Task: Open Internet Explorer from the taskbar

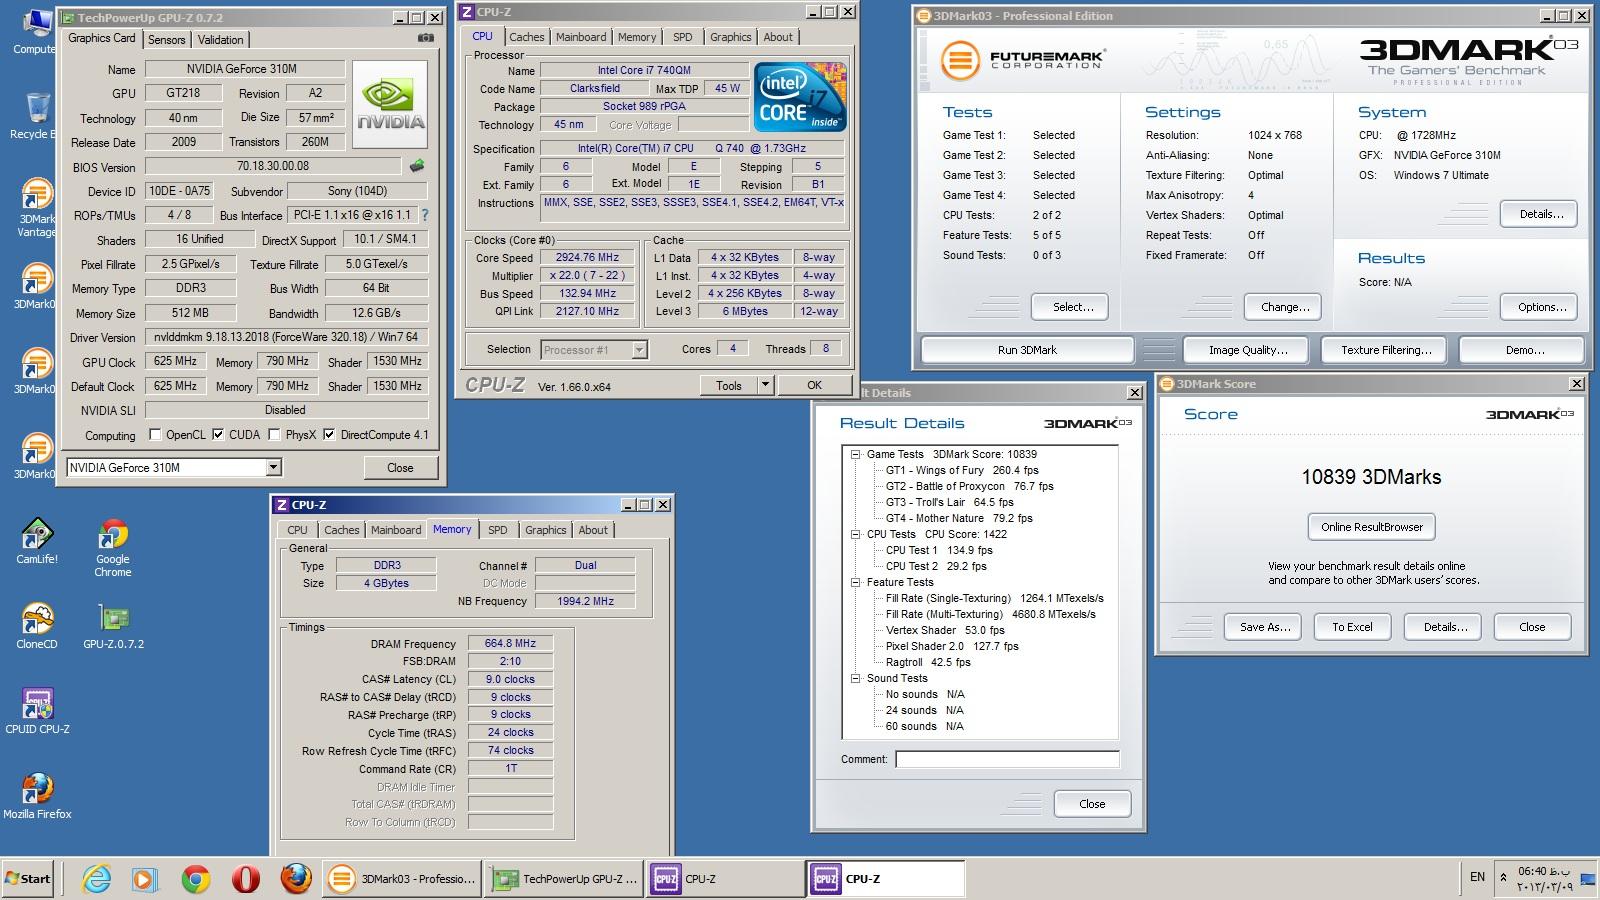Action: click(97, 879)
